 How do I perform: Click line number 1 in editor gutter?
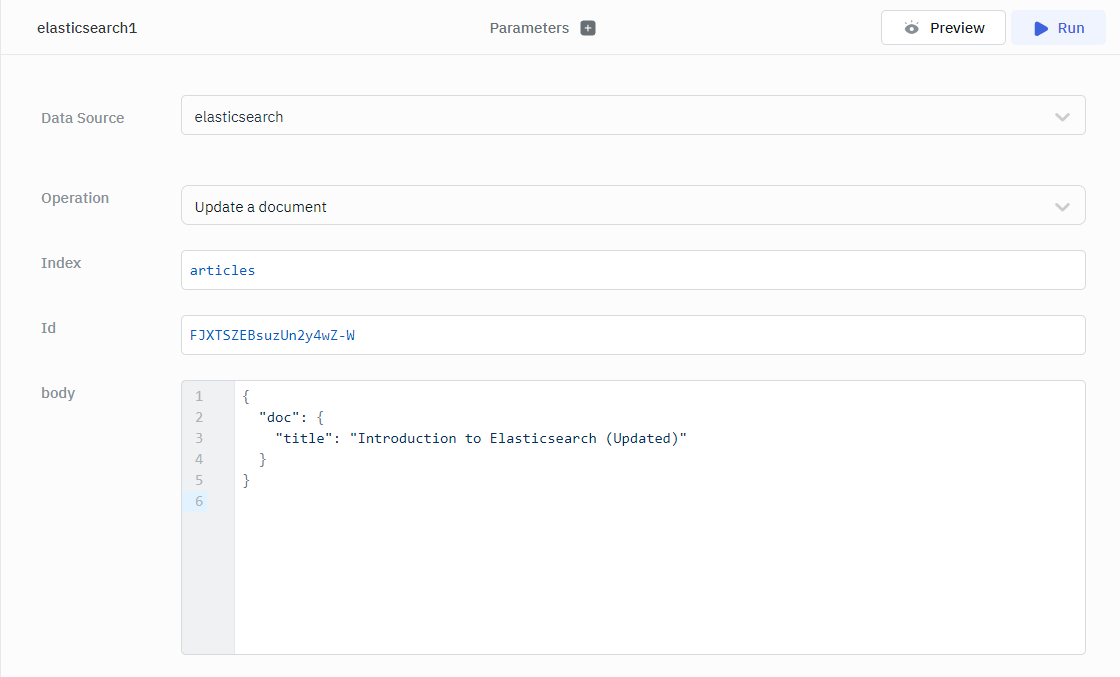tap(199, 396)
